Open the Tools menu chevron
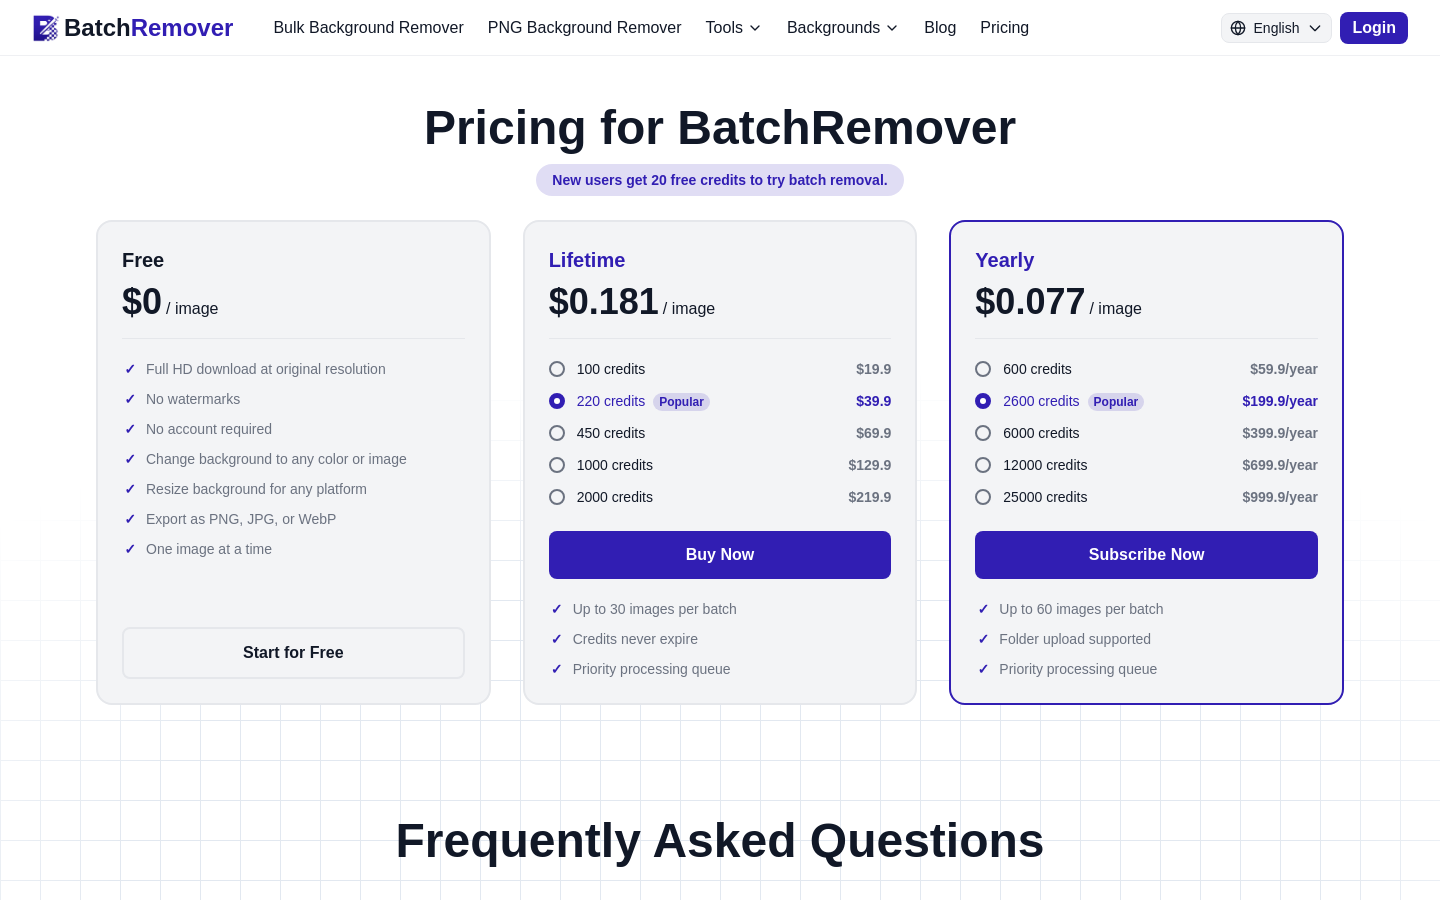 [x=755, y=28]
